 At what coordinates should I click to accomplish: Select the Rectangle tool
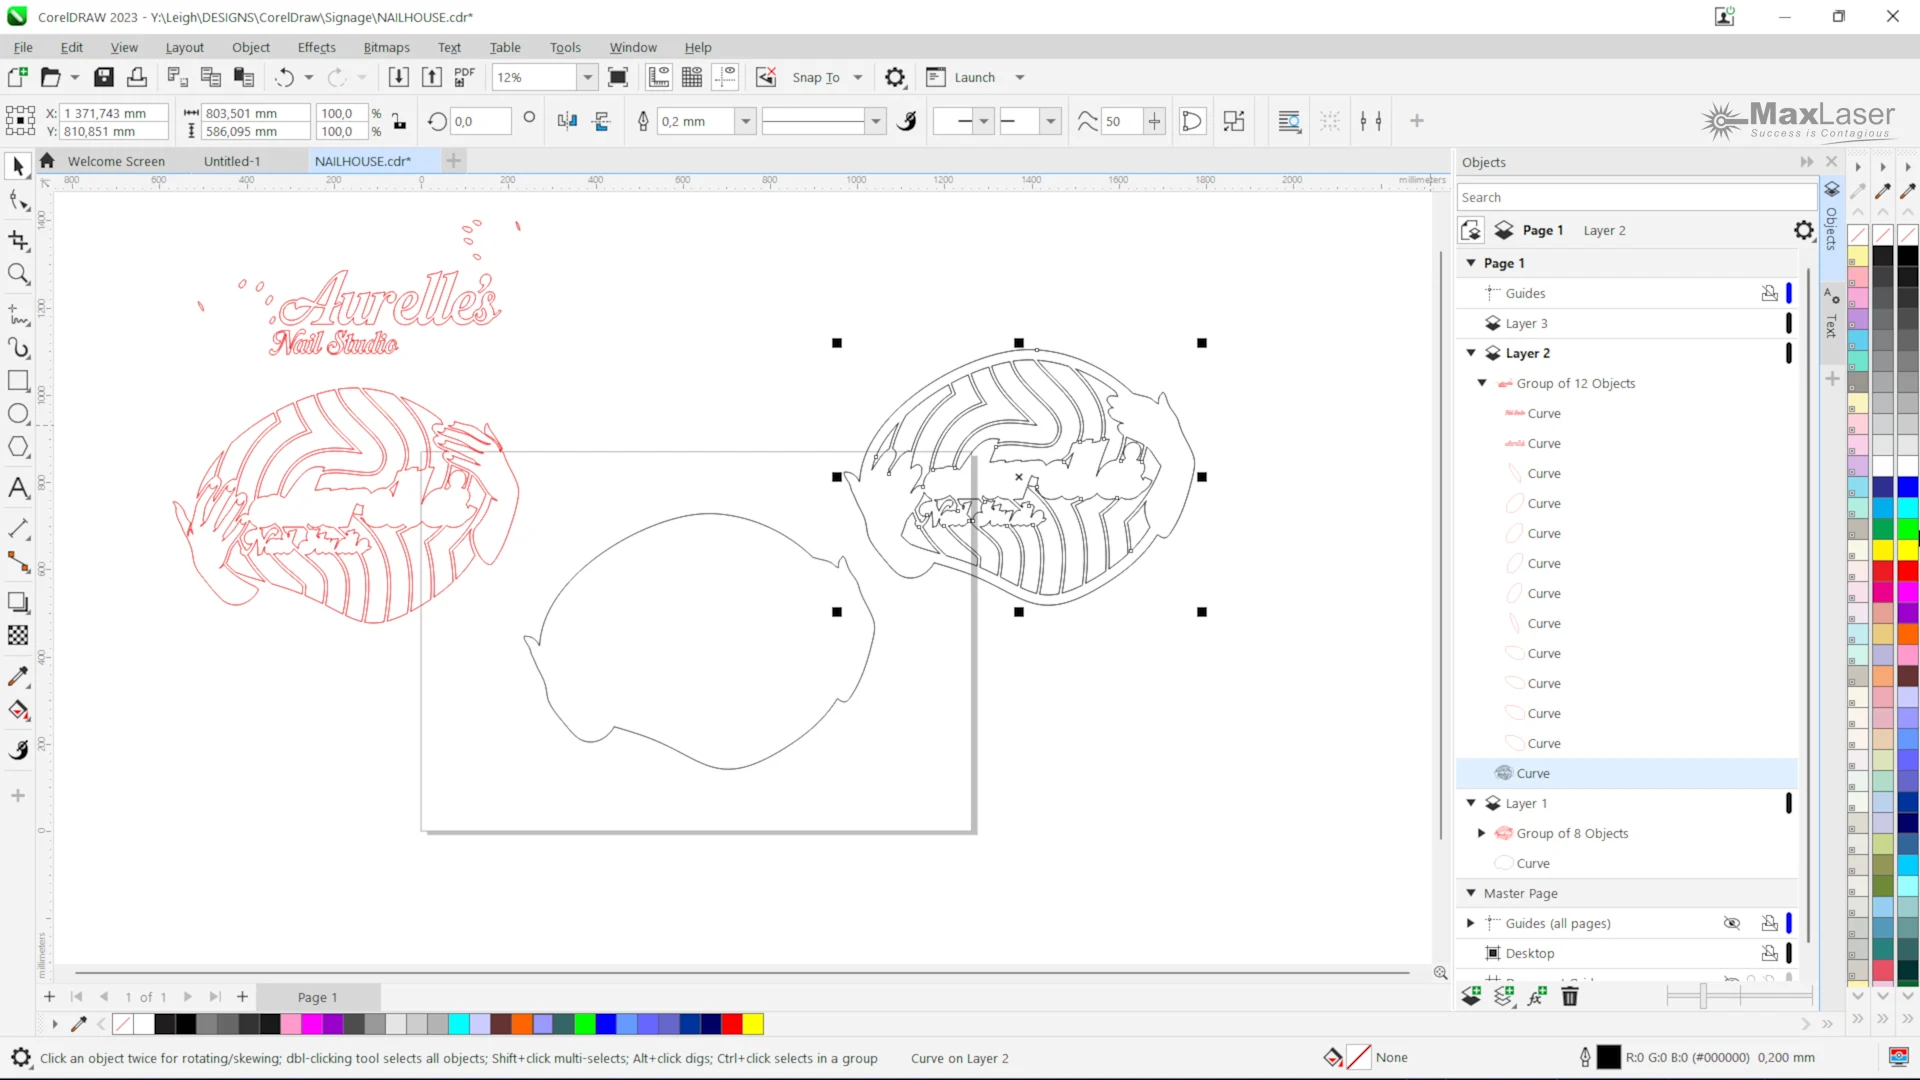(x=18, y=381)
